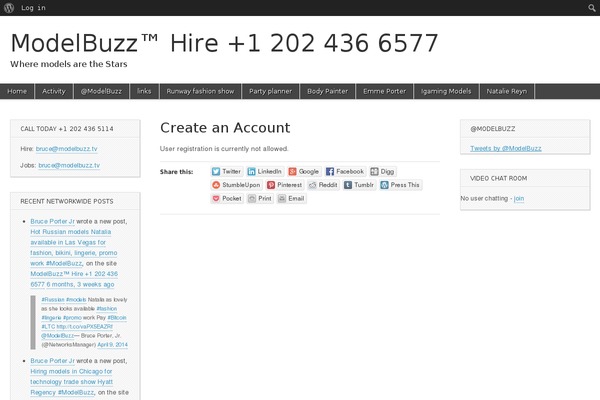Share via Twitter button
Viewport: 600px width, 400px height.
(x=227, y=171)
